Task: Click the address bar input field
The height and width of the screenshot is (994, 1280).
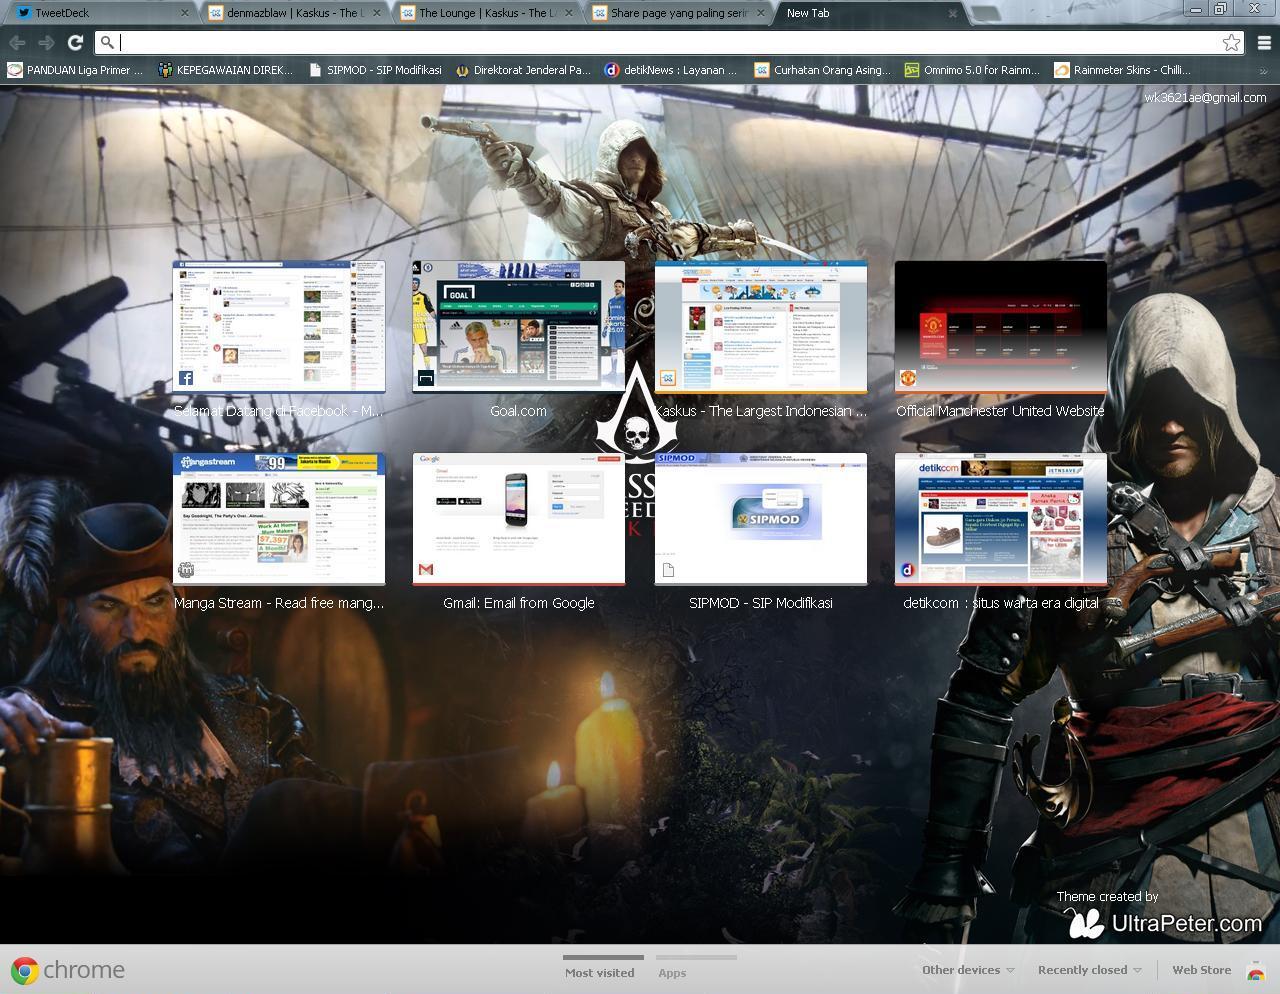Action: tap(660, 42)
